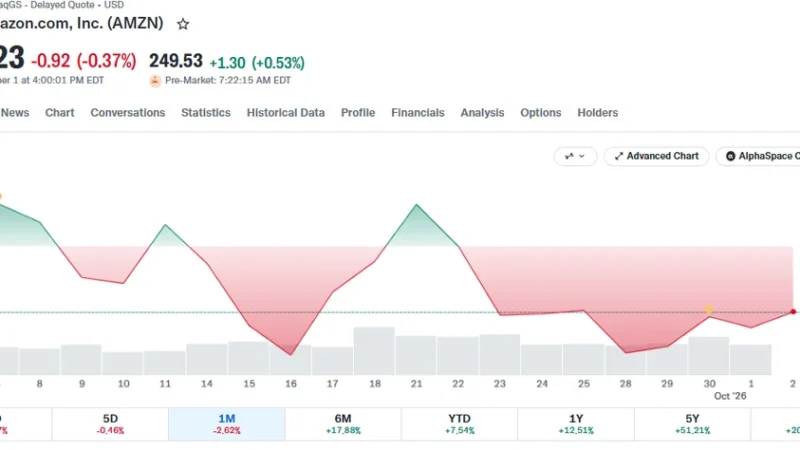This screenshot has height=450, width=800.
Task: Open the AlphaSpace button
Action: (758, 156)
